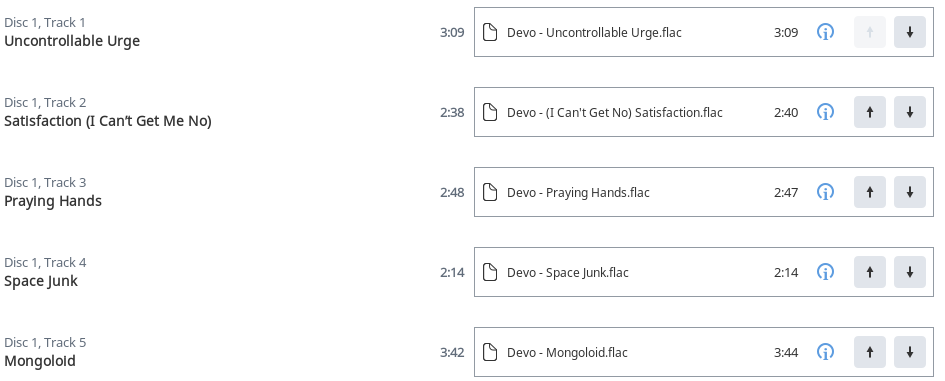The width and height of the screenshot is (945, 381).
Task: Move Satisfaction.flac down one track
Action: (909, 112)
